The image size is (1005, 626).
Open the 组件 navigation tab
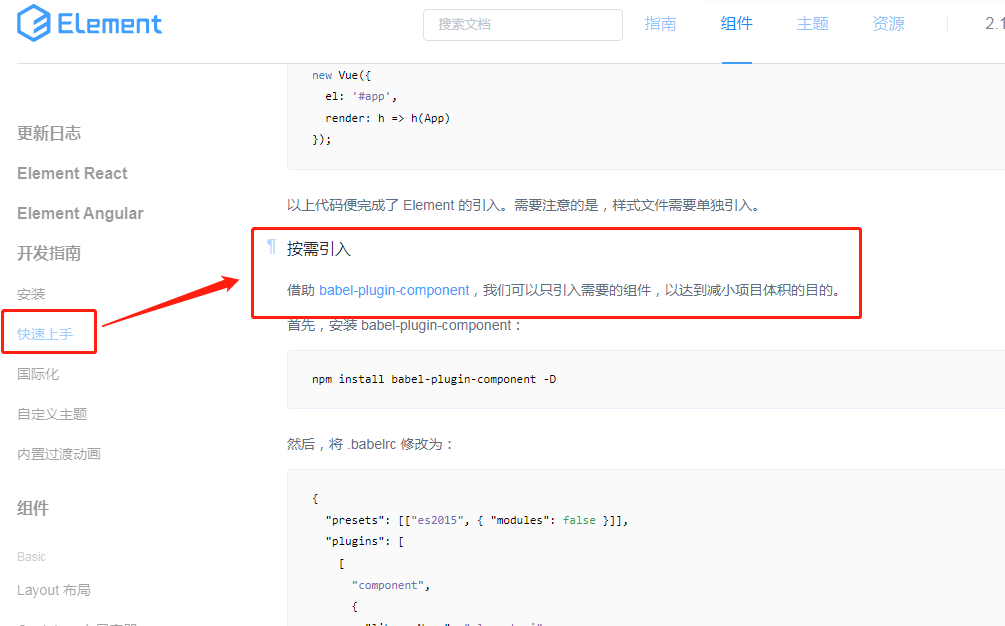coord(736,23)
